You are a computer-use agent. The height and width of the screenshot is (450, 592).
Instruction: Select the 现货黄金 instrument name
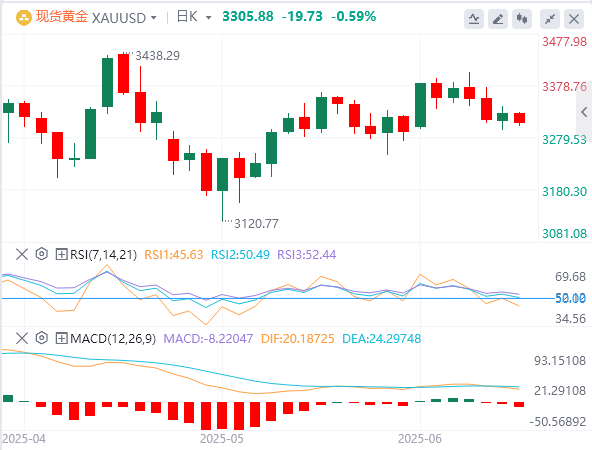point(62,17)
